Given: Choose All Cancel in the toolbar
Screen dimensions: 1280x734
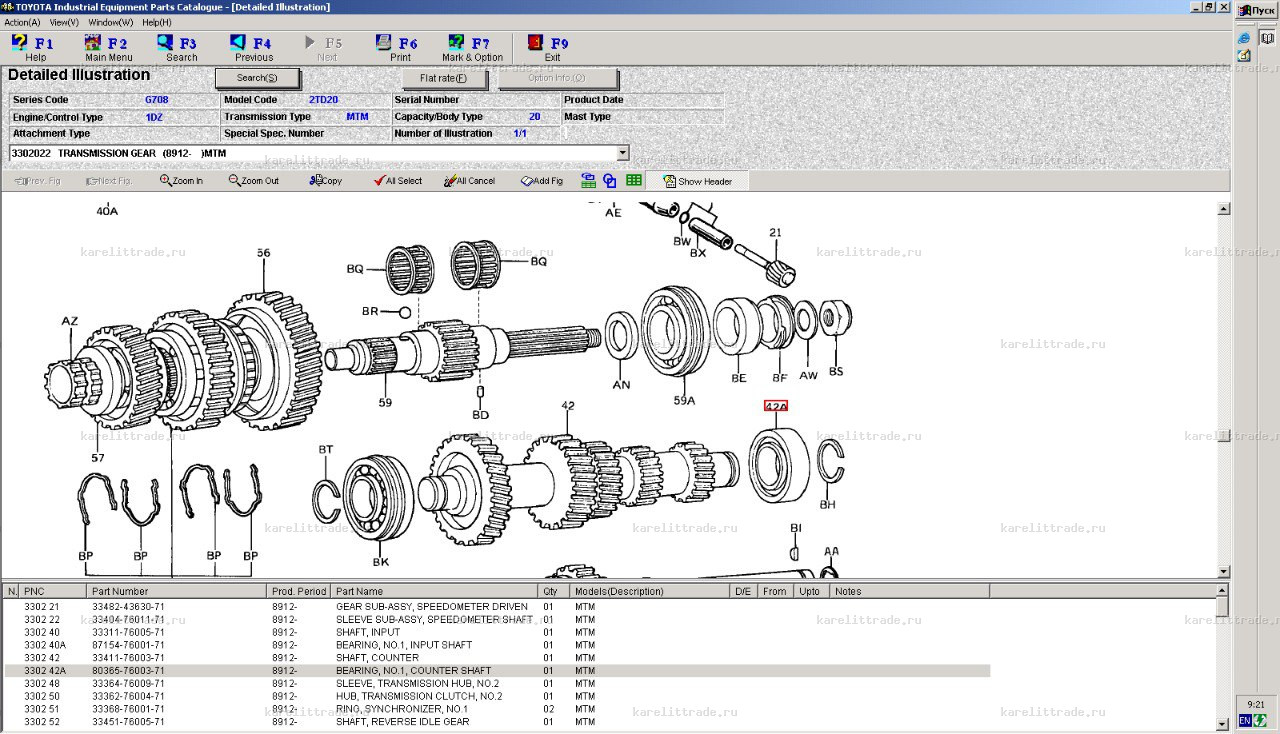Looking at the screenshot, I should 470,181.
